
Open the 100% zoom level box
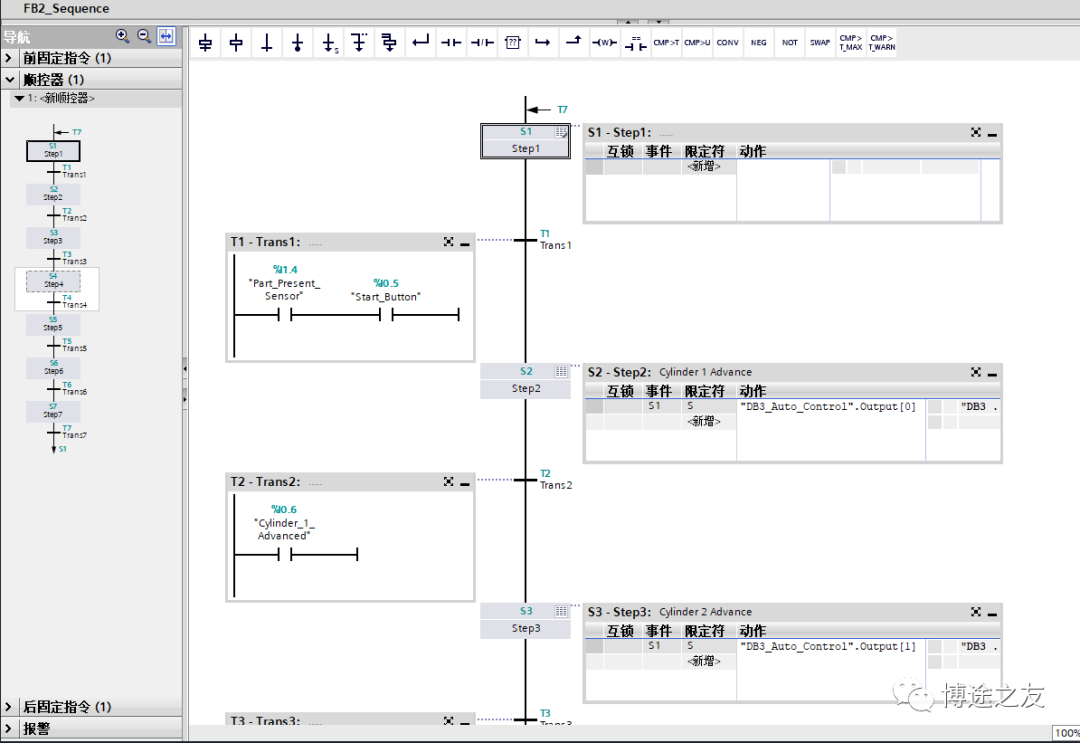coord(1066,733)
